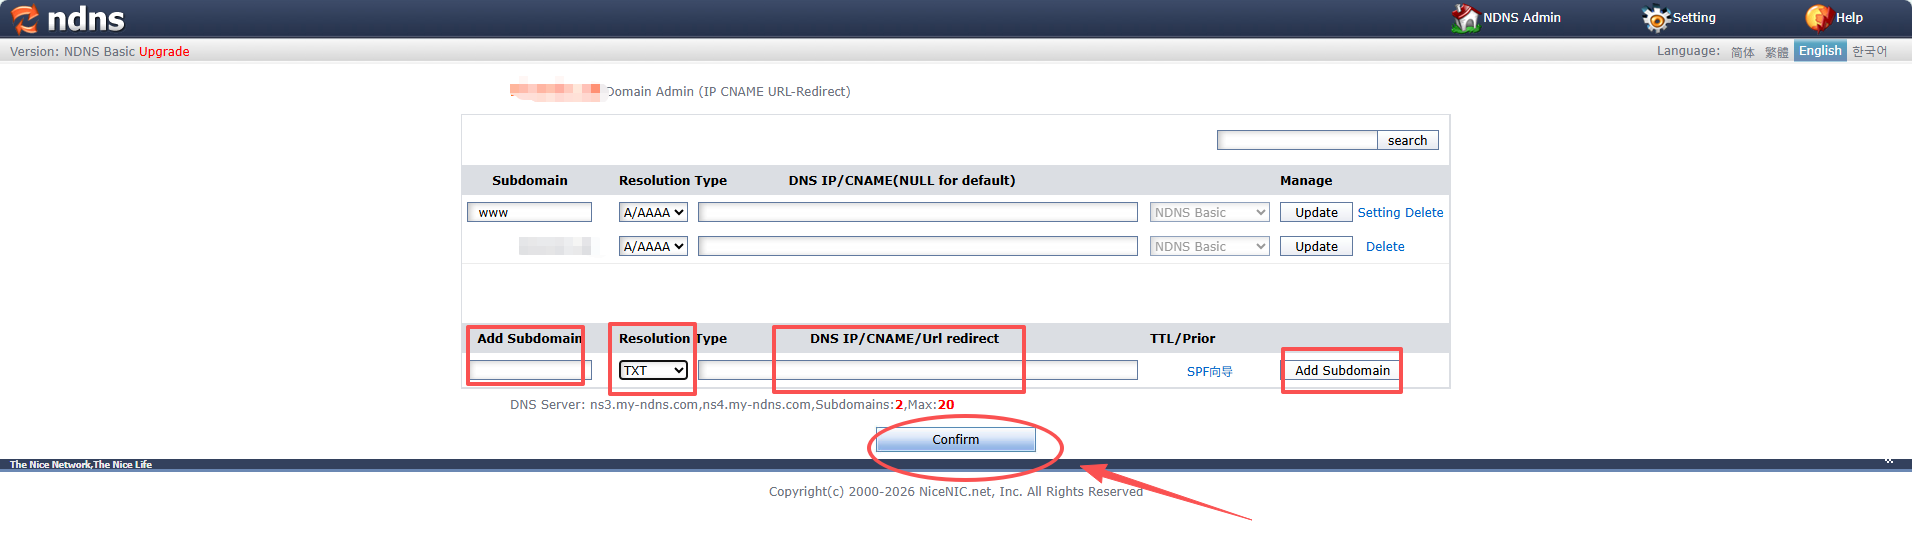
Task: Select the 简体 language option
Action: click(x=1742, y=52)
